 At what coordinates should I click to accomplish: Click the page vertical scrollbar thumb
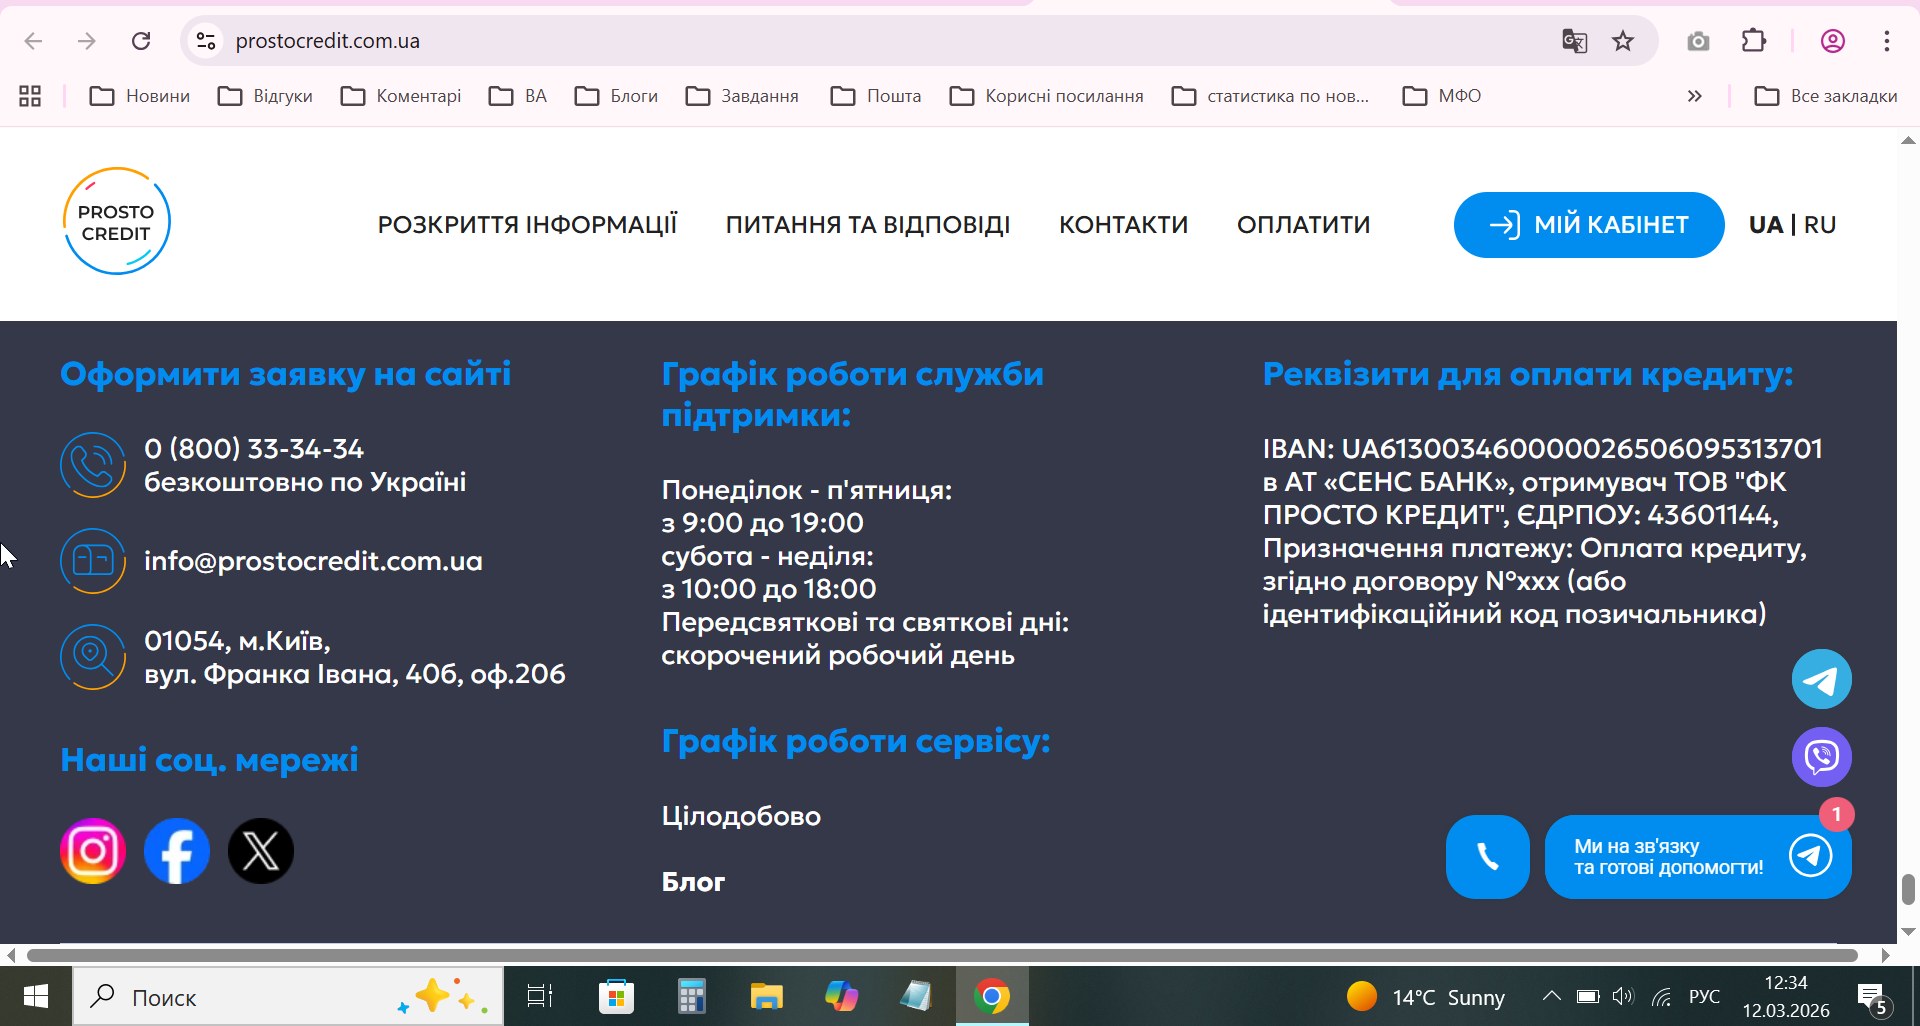click(1908, 888)
